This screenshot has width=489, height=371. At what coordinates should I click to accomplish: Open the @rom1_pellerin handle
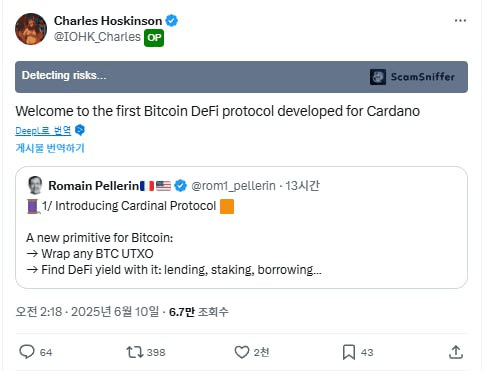tap(233, 186)
